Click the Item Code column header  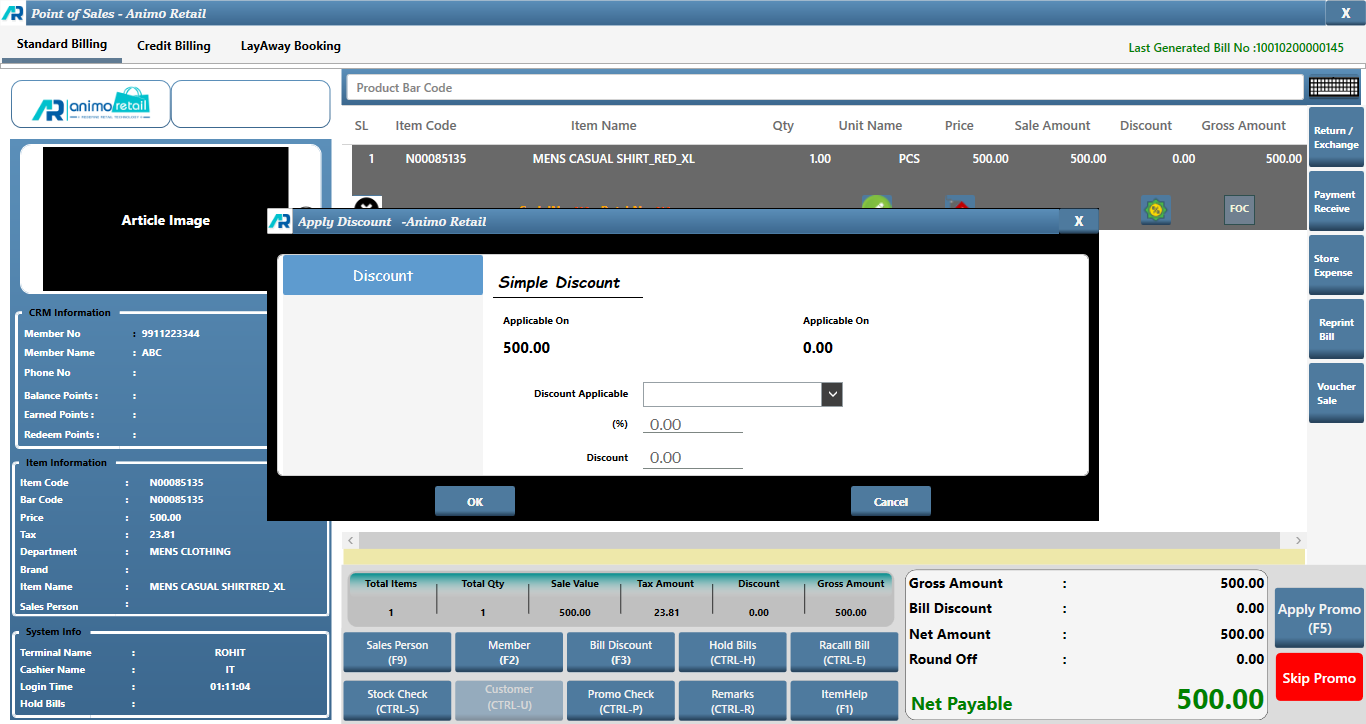tap(426, 126)
